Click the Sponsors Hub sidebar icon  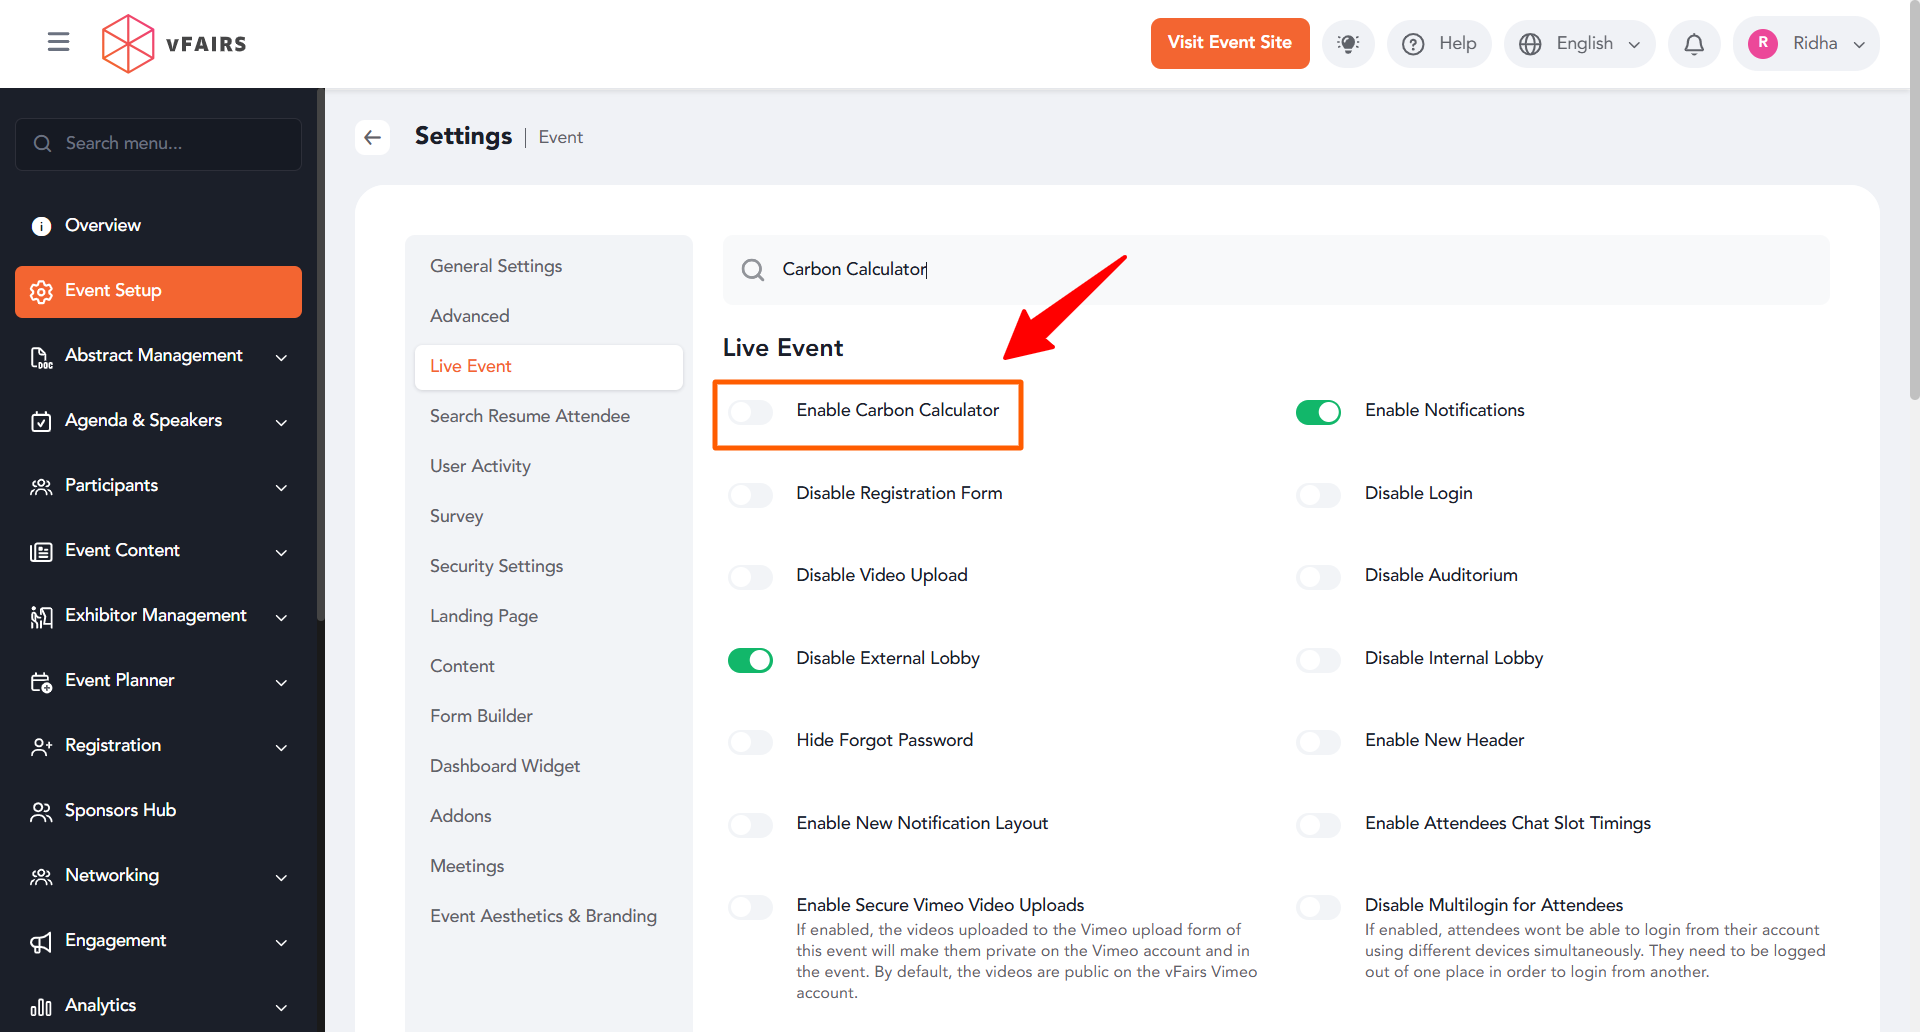point(41,811)
